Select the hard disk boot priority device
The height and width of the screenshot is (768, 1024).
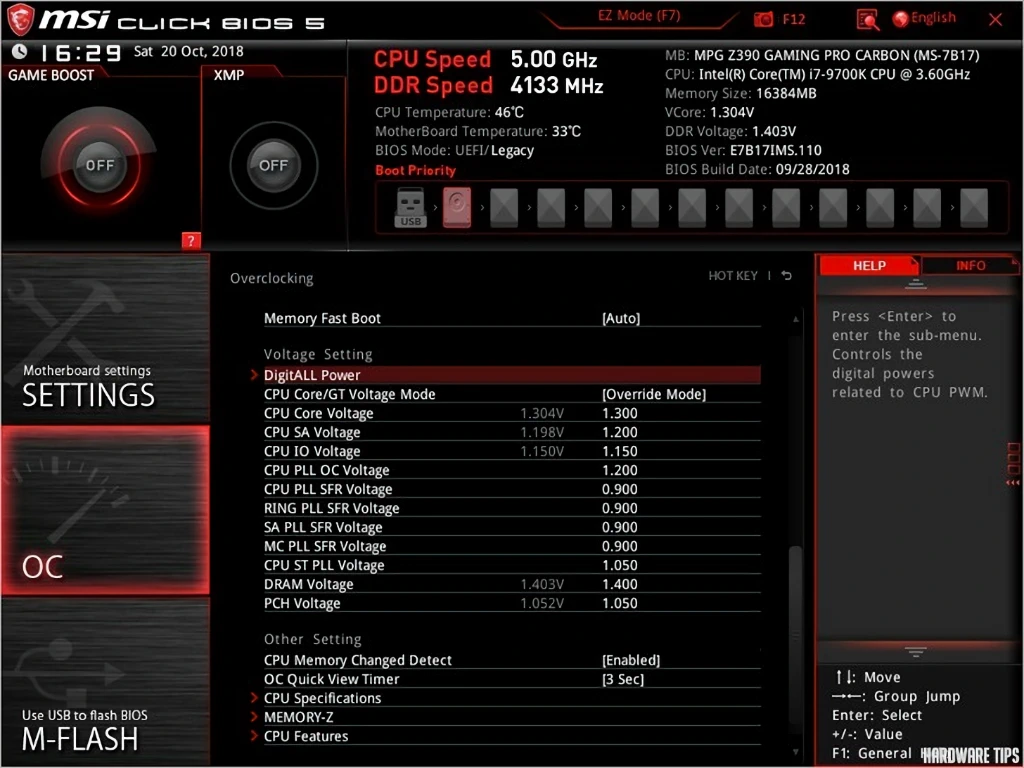tap(456, 207)
